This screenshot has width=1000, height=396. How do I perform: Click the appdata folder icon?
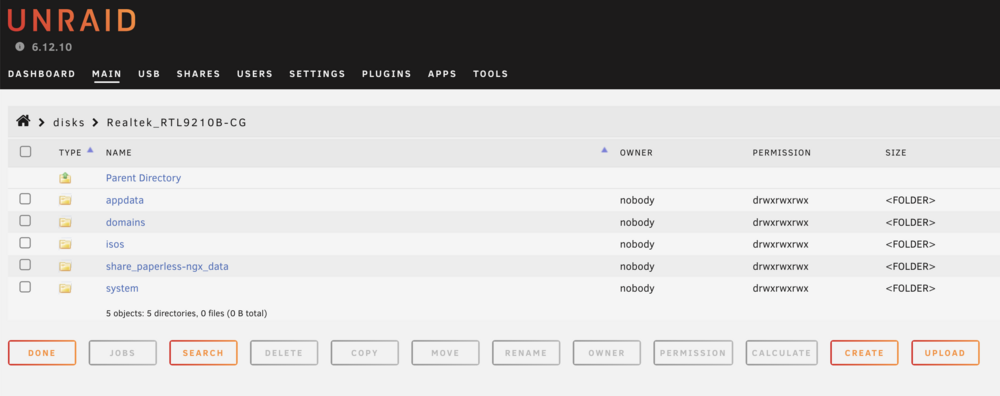pyautogui.click(x=65, y=200)
